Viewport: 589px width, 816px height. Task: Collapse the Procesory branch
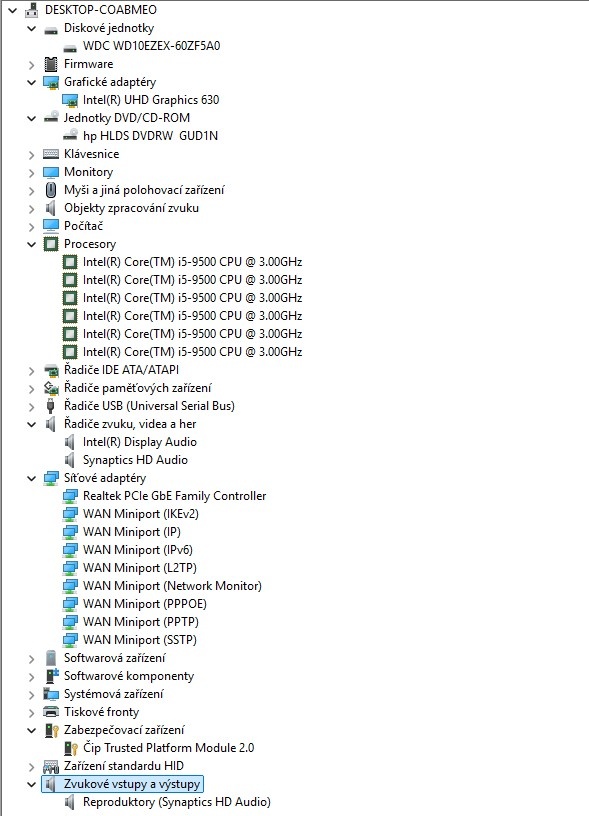pyautogui.click(x=31, y=244)
